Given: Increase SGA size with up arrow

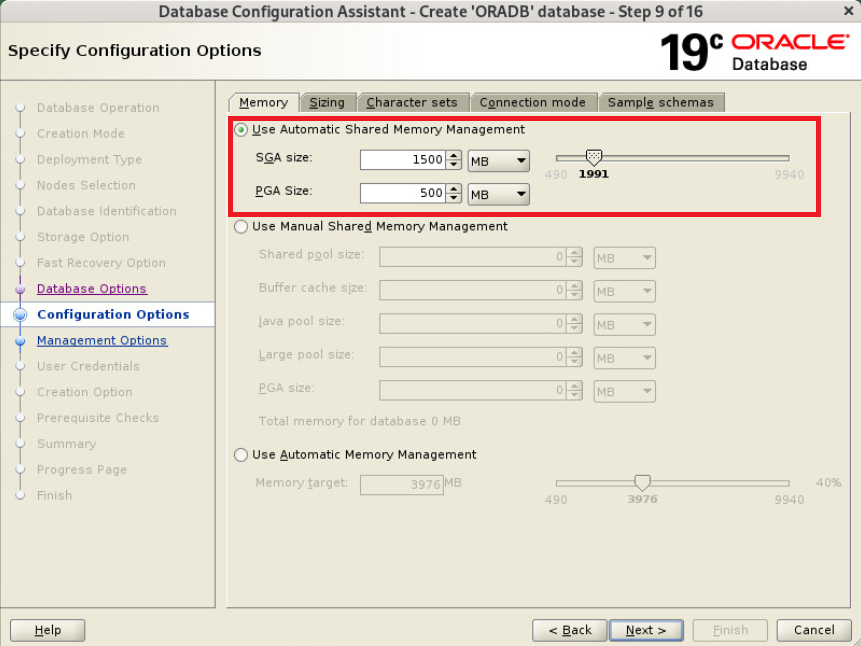Looking at the screenshot, I should coord(454,155).
